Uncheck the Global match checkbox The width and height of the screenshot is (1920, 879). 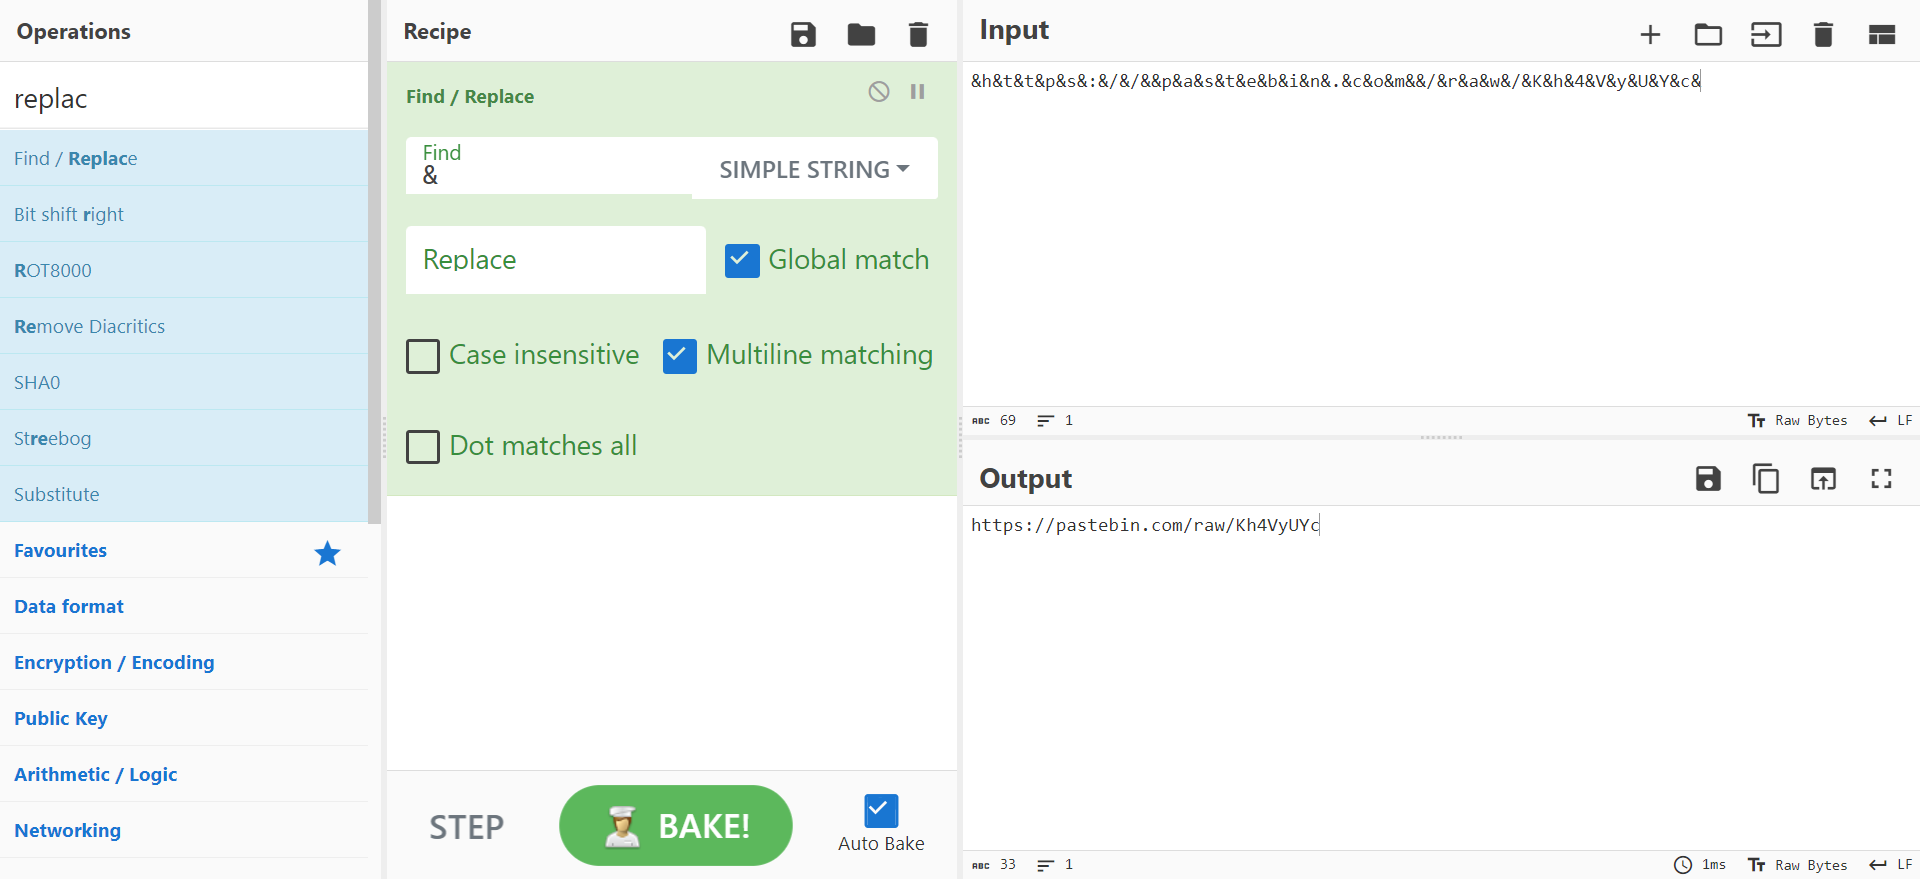tap(742, 261)
